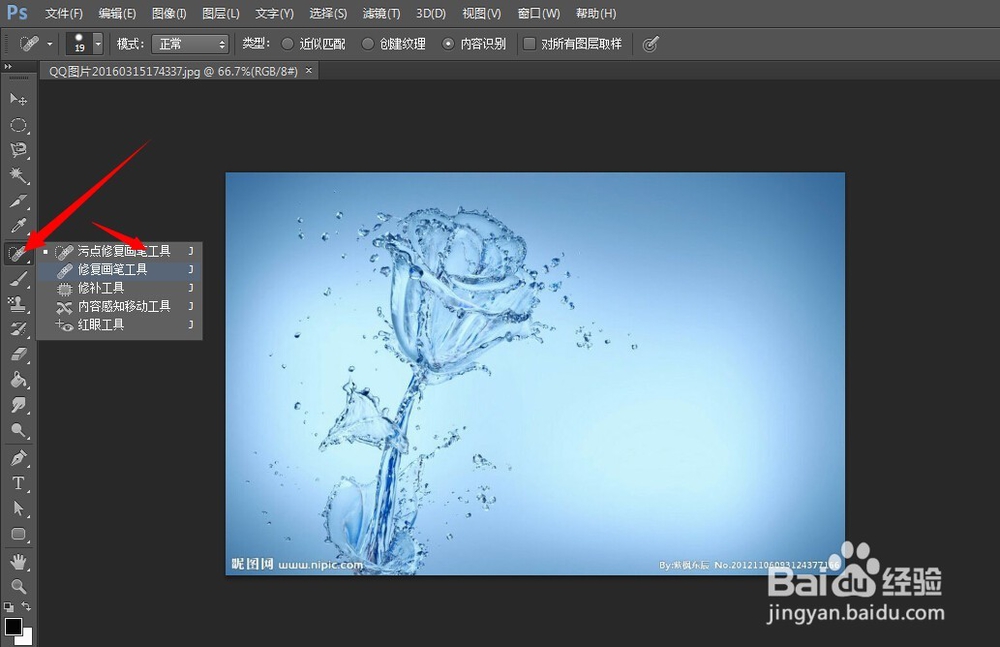This screenshot has height=647, width=1000.
Task: Click the Spot Healing Brush toolbar icon
Action: pos(18,253)
